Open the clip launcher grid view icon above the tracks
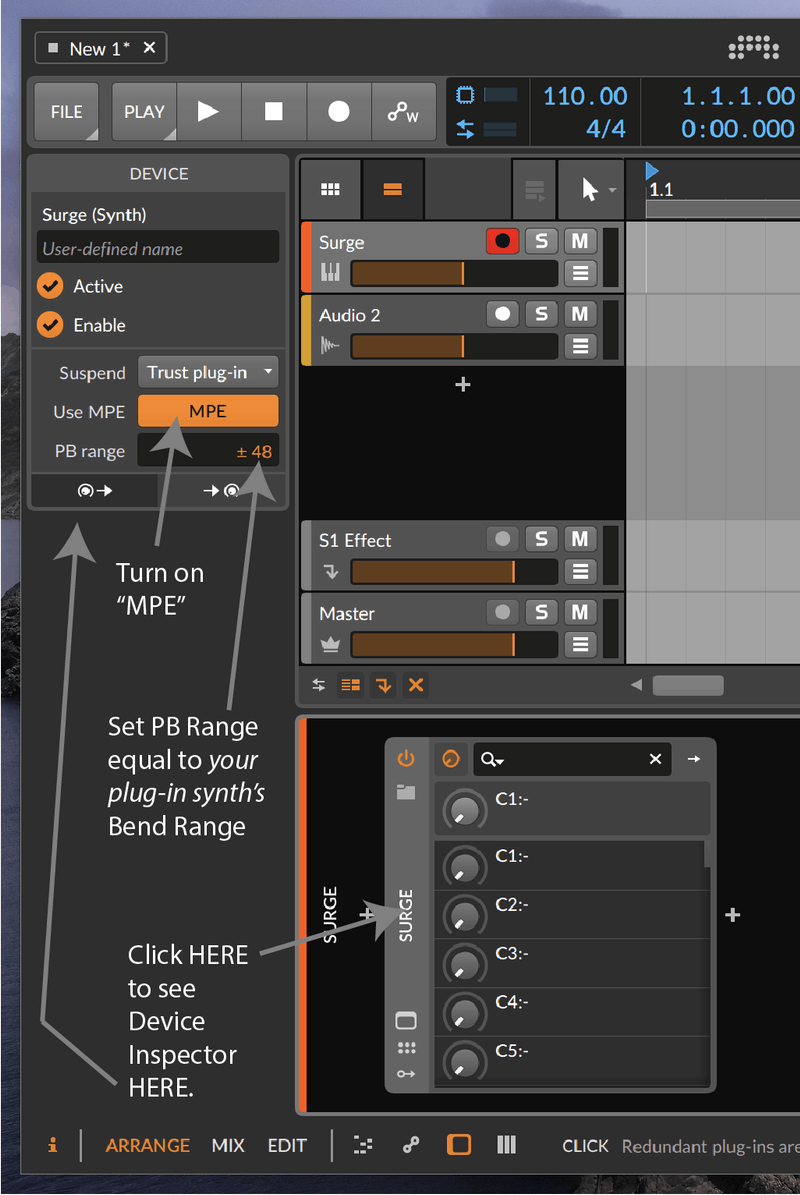800x1195 pixels. (x=330, y=189)
